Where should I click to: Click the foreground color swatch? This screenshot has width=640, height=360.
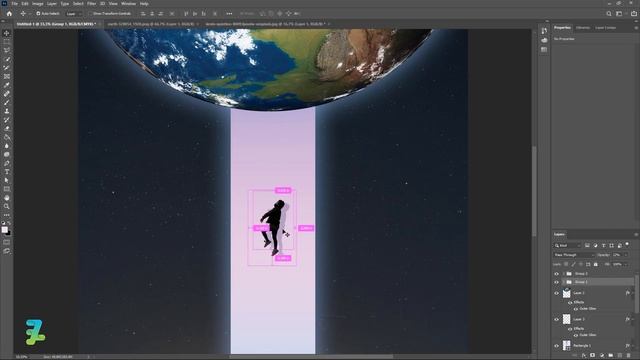click(4, 230)
